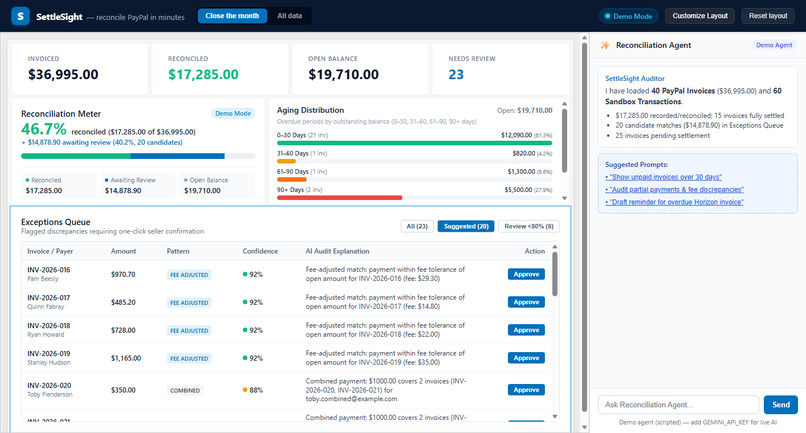Open prompt "Audit partial payments & fee discrepancies"
Screen dimensions: 806x433
point(674,190)
